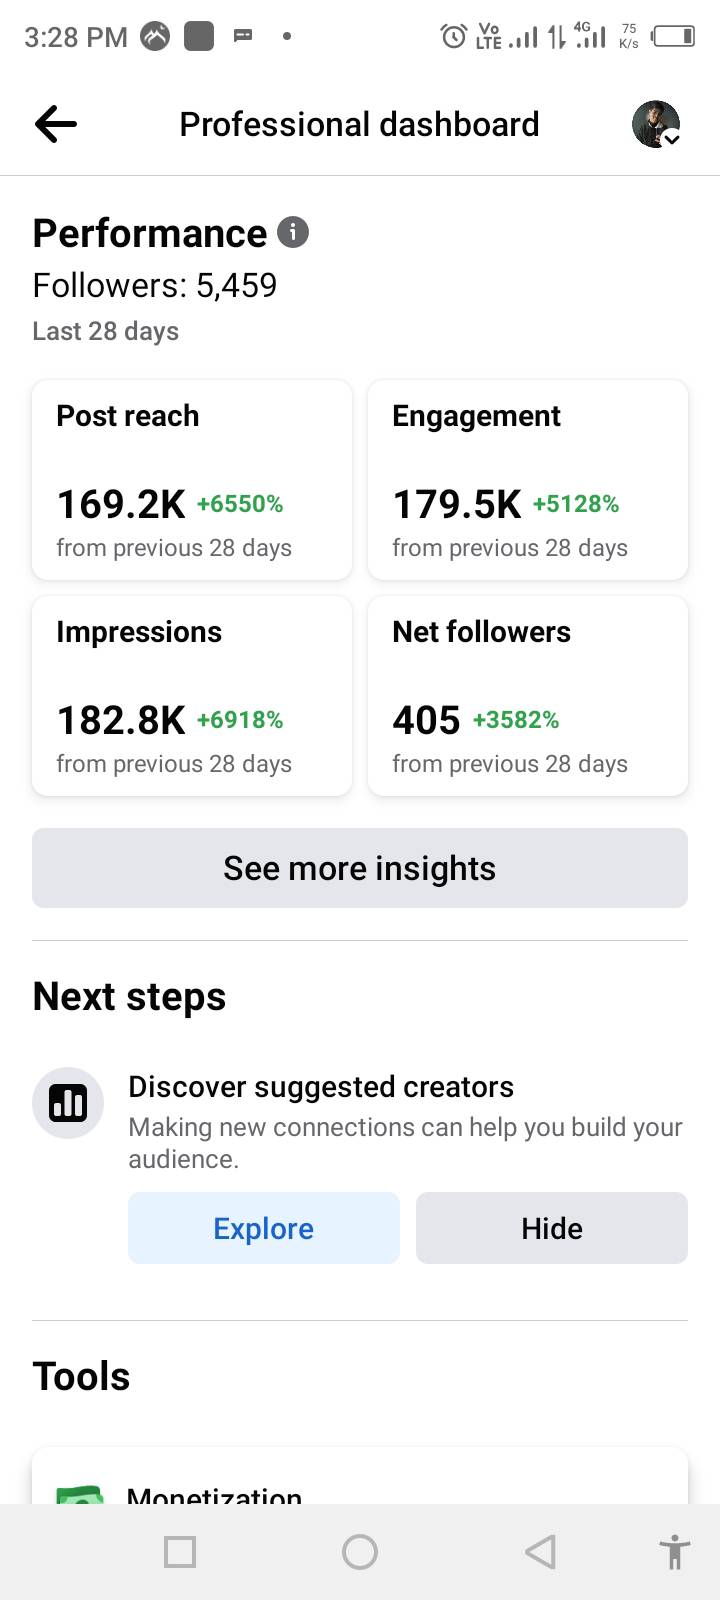Hide the suggested creators step
Screen dimensions: 720x1600
(x=552, y=1228)
